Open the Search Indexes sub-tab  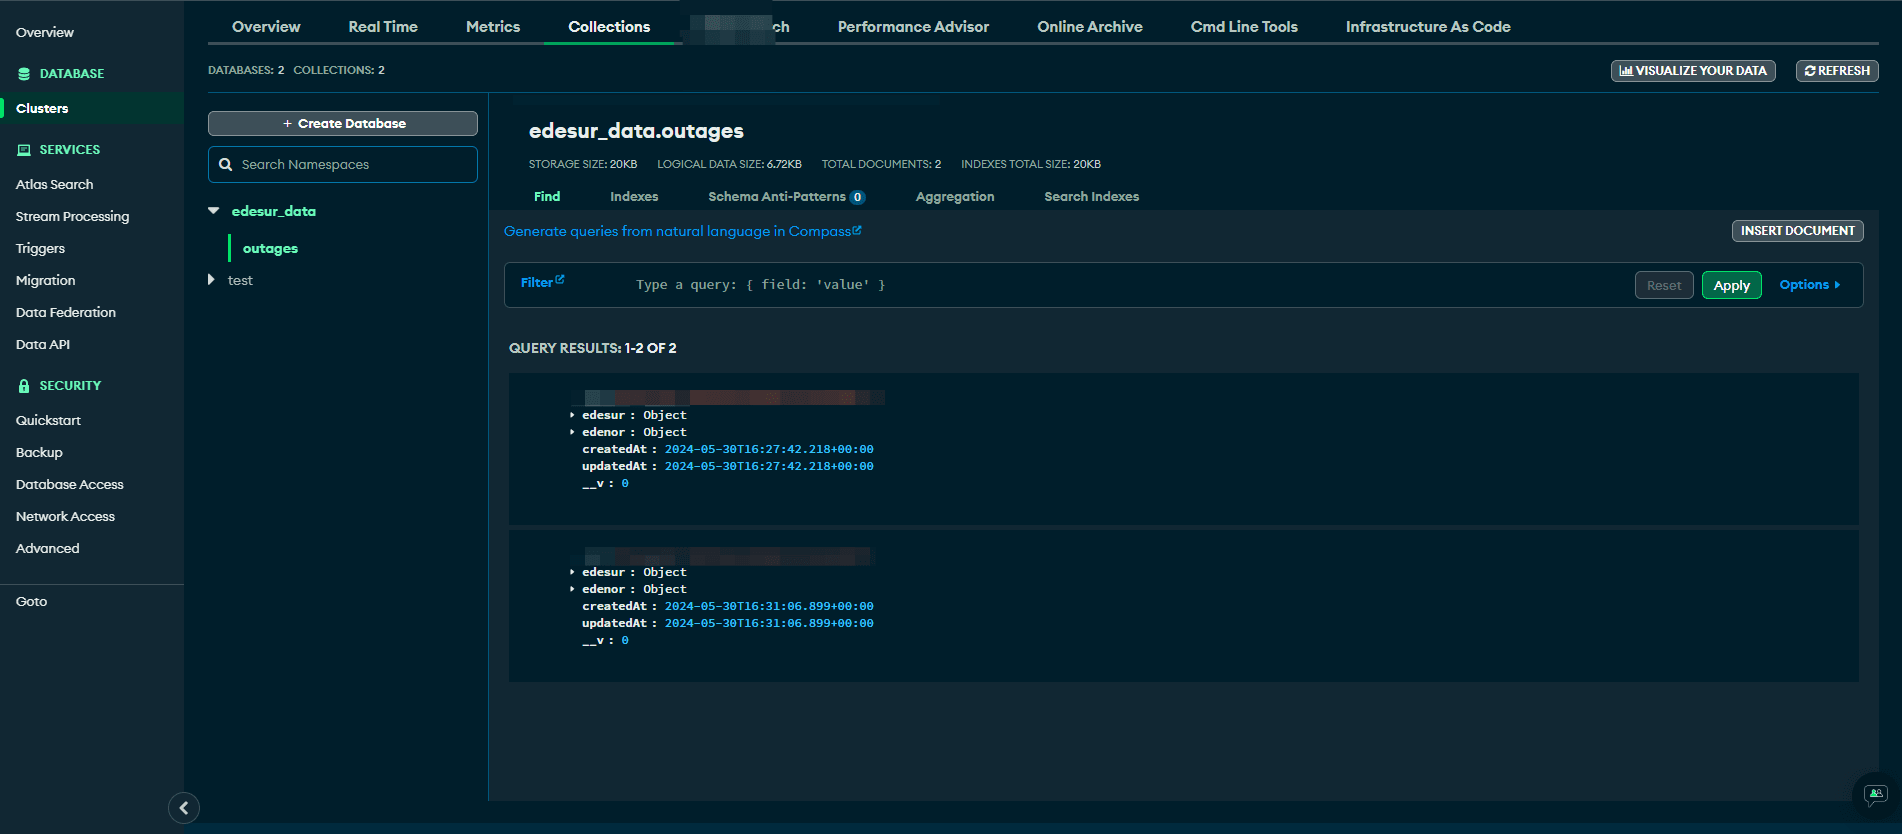(1092, 197)
